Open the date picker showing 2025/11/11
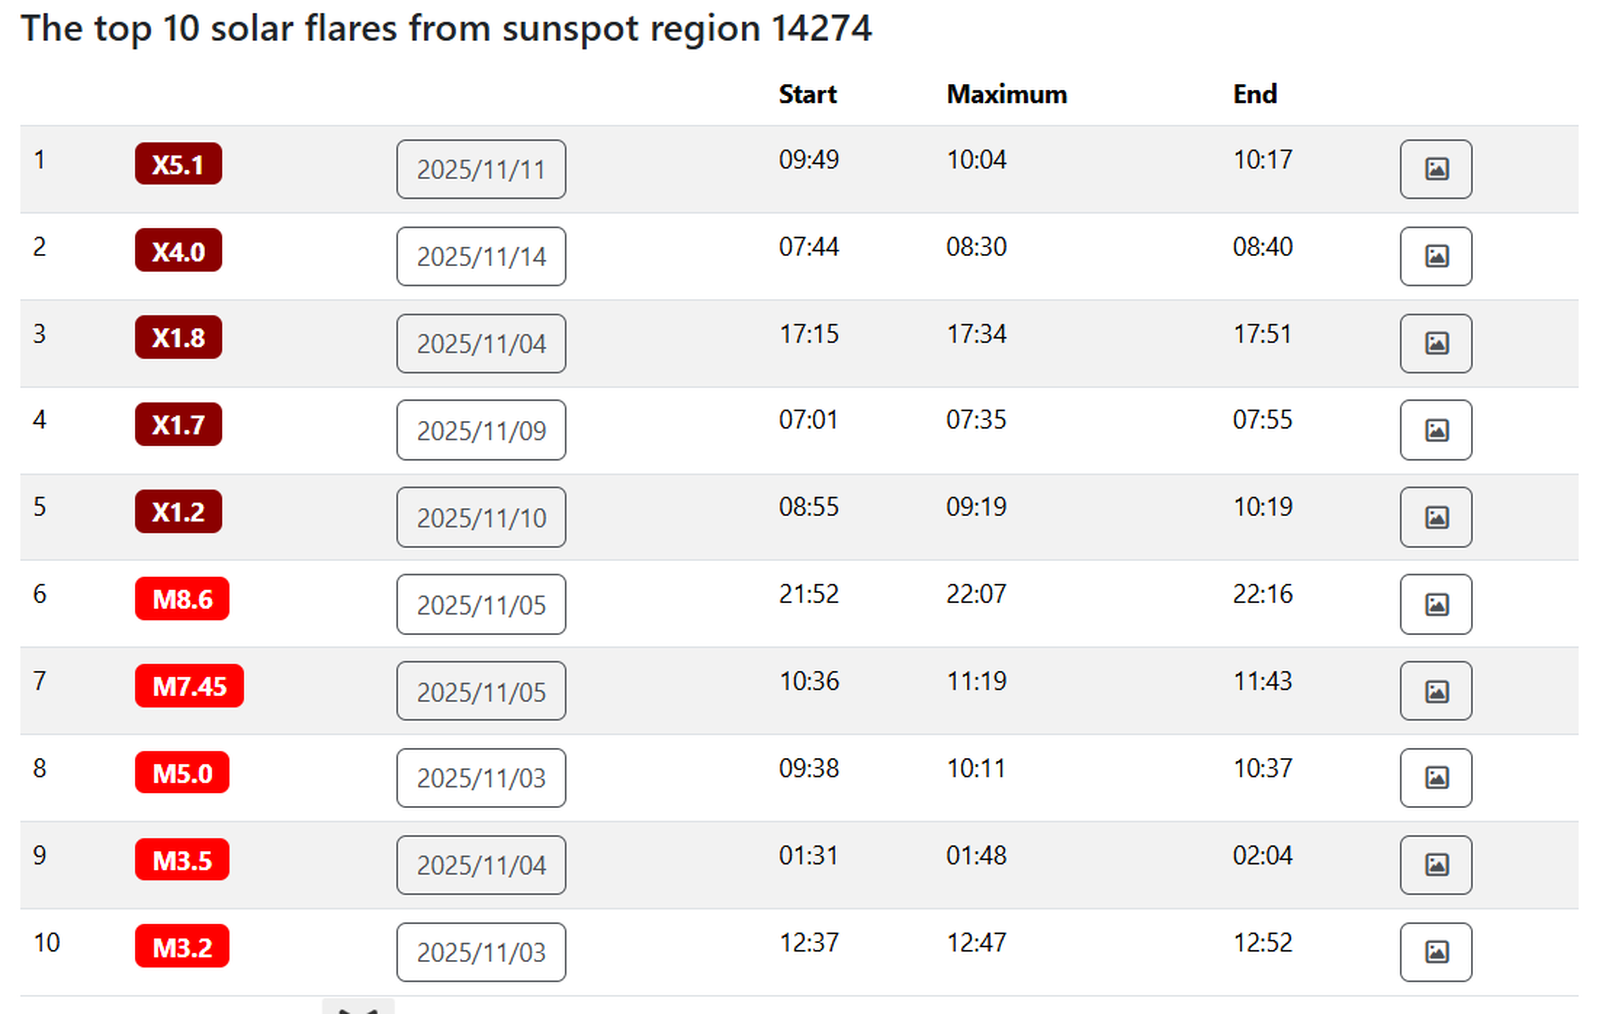This screenshot has height=1014, width=1599. [480, 169]
